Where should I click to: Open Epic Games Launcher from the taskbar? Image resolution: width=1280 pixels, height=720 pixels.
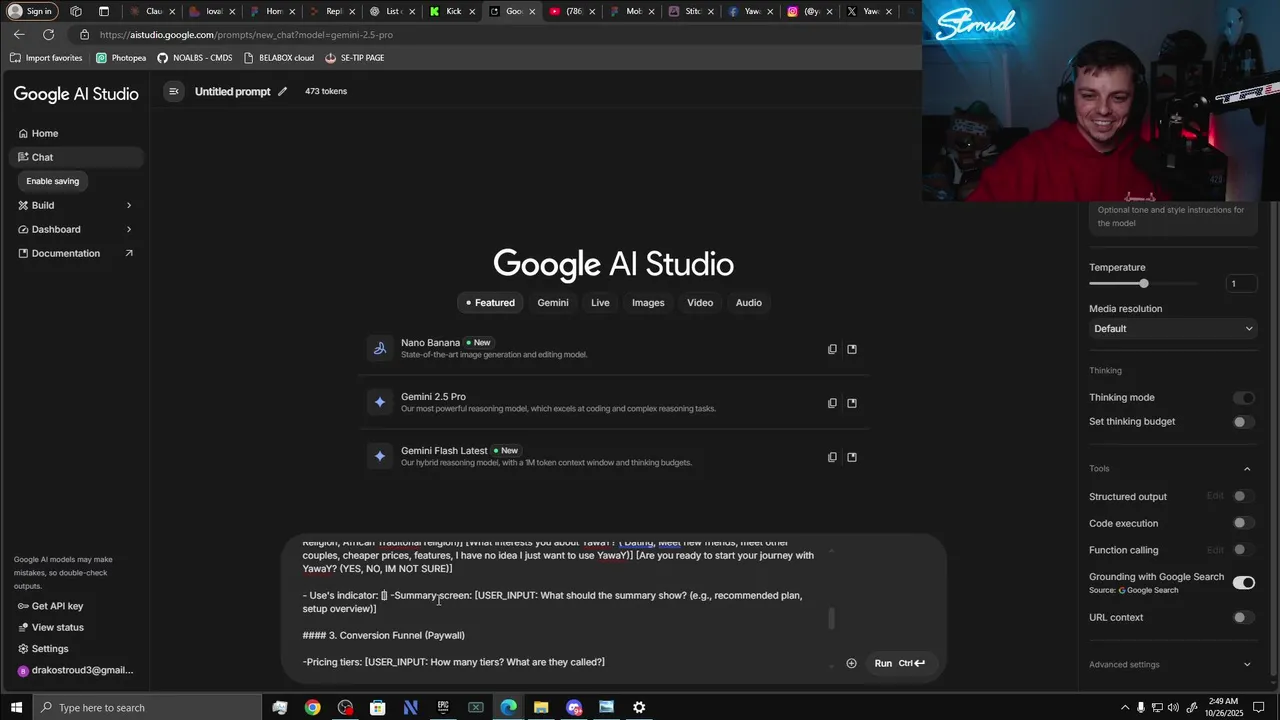(443, 708)
